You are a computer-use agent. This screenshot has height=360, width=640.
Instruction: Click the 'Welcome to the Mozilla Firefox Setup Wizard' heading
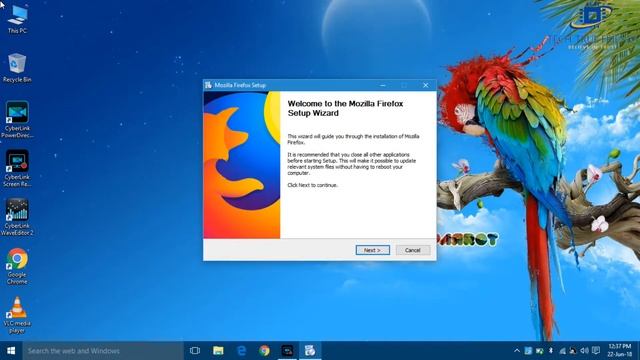345,109
